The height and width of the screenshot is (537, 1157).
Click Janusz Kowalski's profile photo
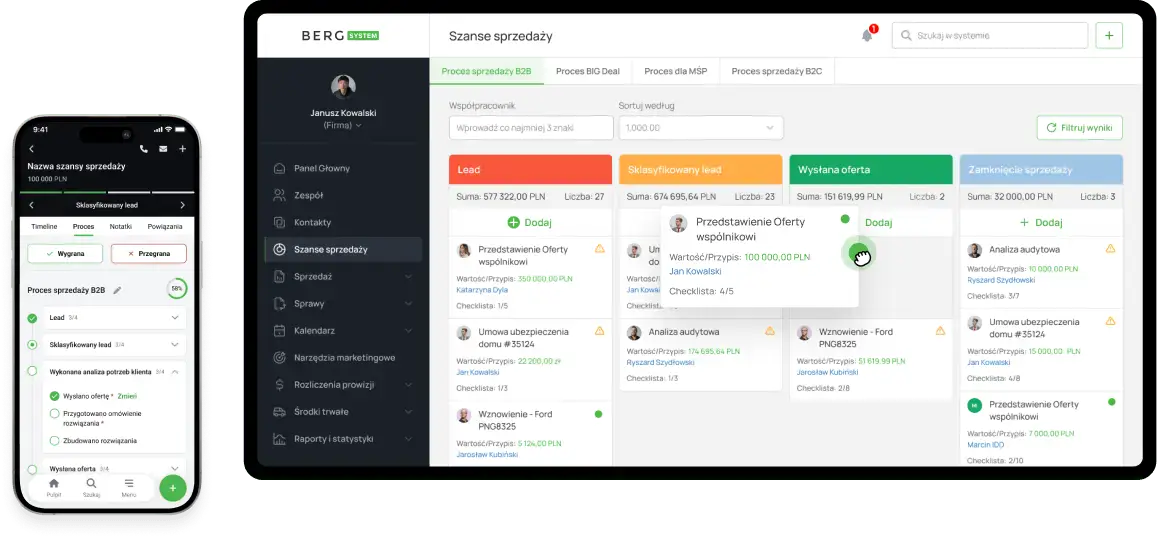click(343, 87)
